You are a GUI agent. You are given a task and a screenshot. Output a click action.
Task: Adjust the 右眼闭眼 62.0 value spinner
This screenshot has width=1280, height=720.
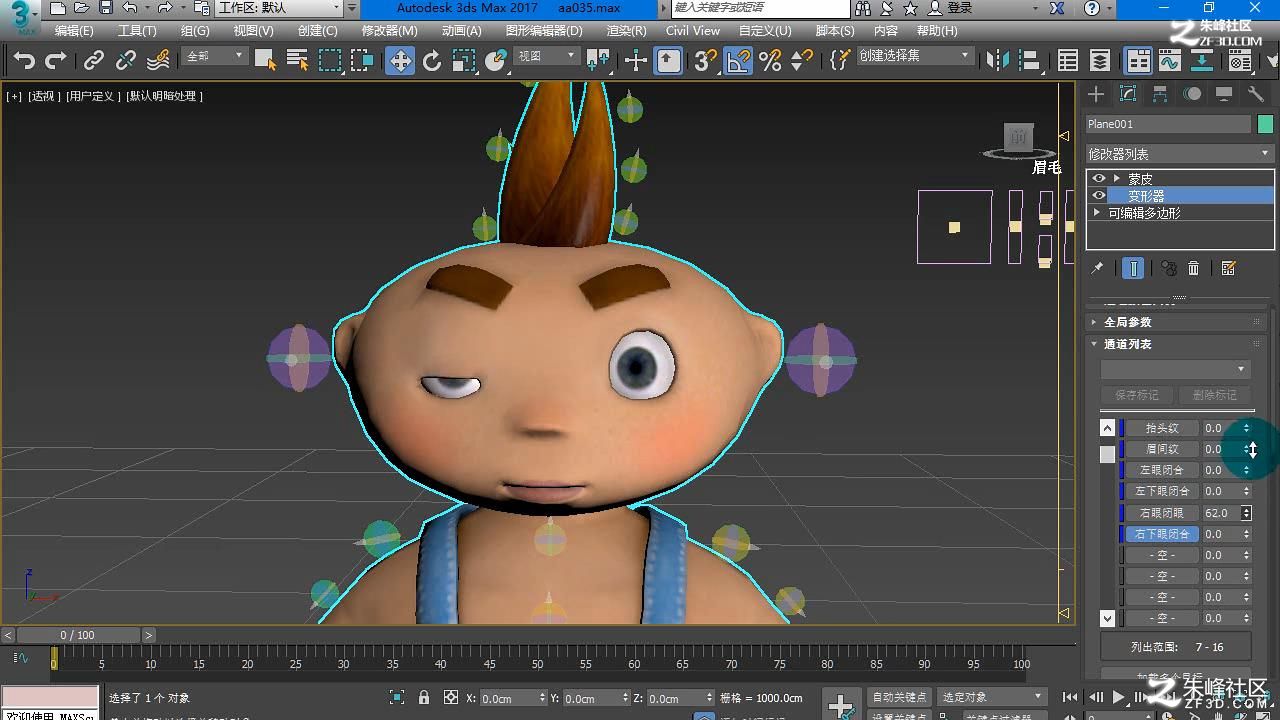1246,513
